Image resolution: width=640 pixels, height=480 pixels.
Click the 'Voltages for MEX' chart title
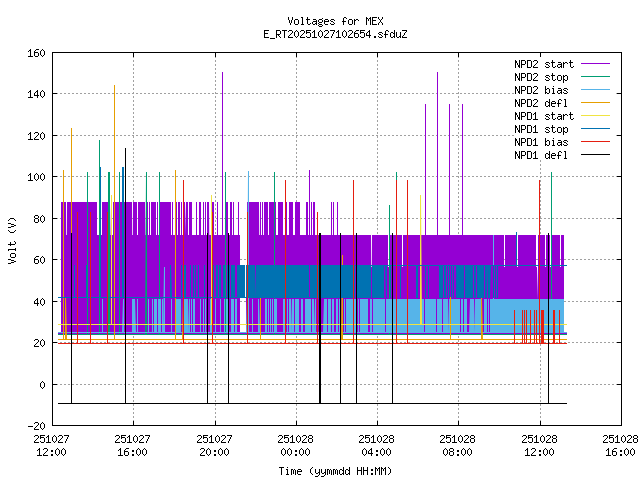click(x=334, y=21)
